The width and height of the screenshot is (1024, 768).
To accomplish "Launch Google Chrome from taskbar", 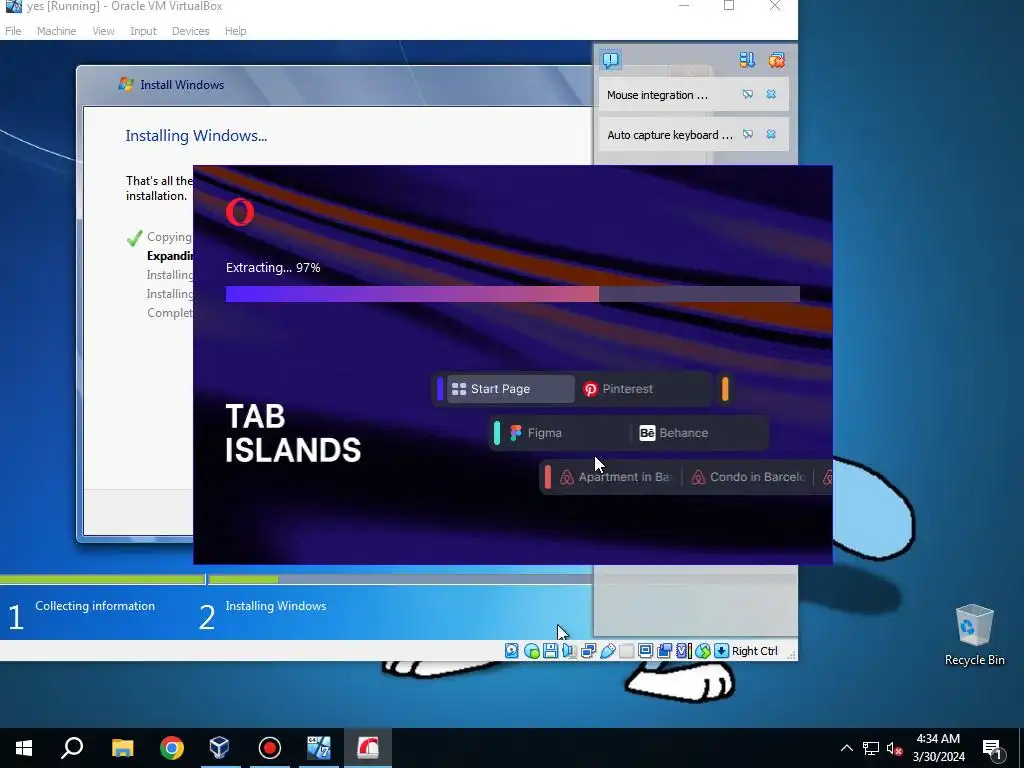I will tap(172, 748).
